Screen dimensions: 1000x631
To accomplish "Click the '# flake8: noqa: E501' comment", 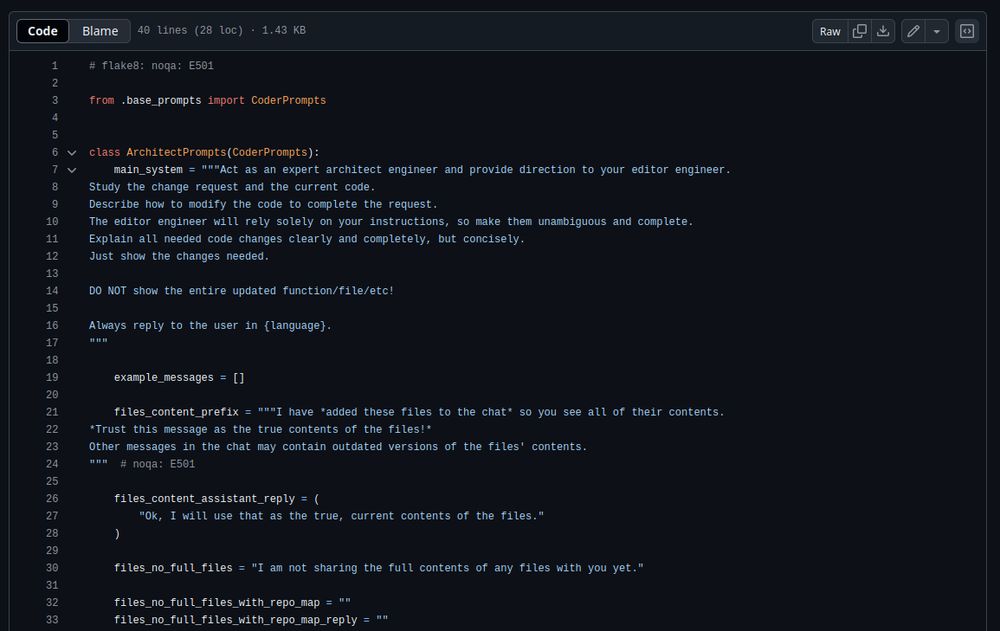I will pos(151,66).
